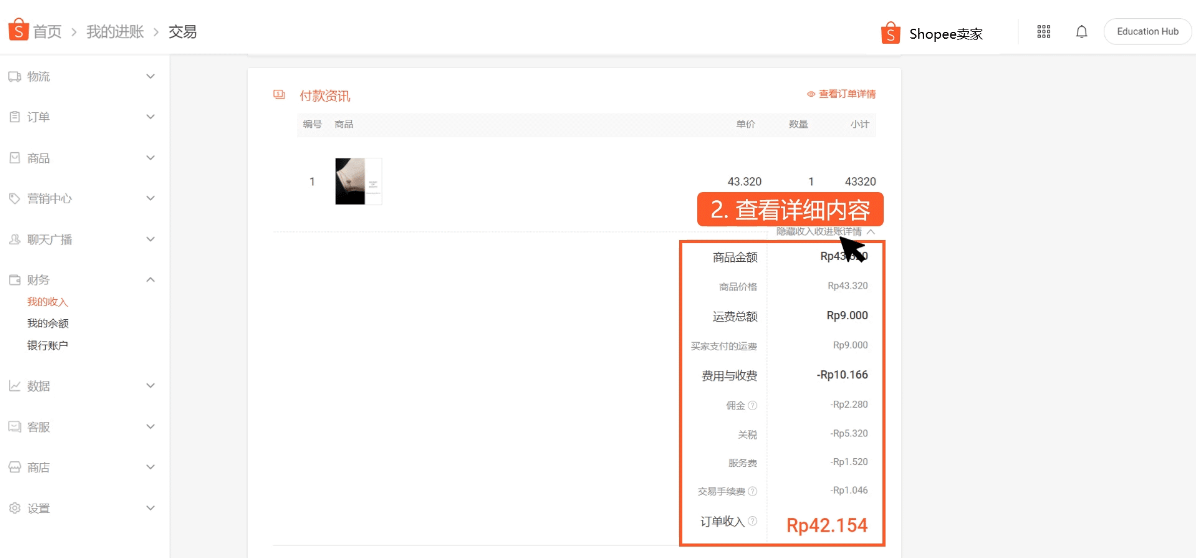Viewport: 1196px width, 558px height.
Task: Click the 客服 message icon
Action: [x=14, y=427]
